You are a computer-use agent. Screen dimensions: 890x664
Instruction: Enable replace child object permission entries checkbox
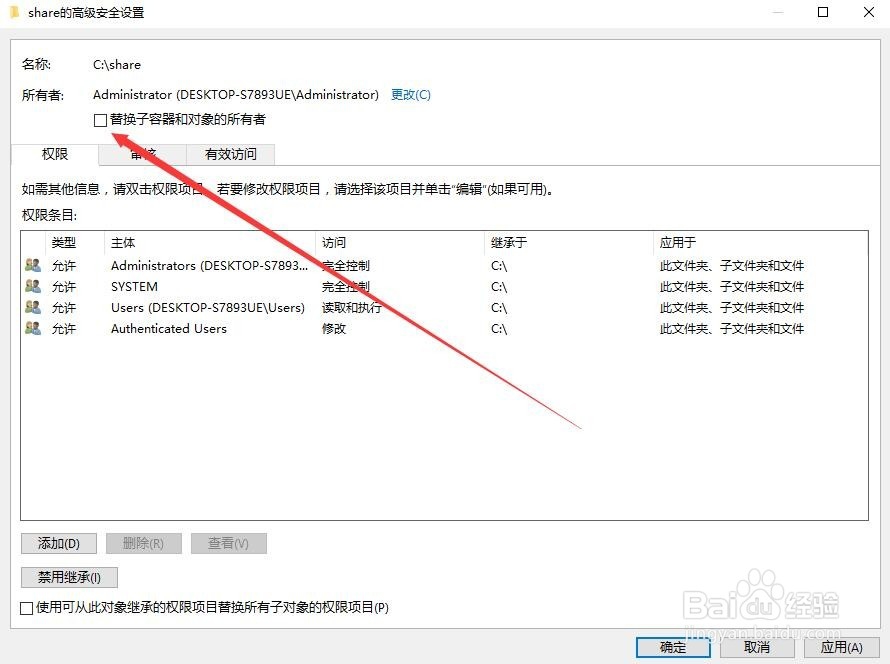[27, 607]
